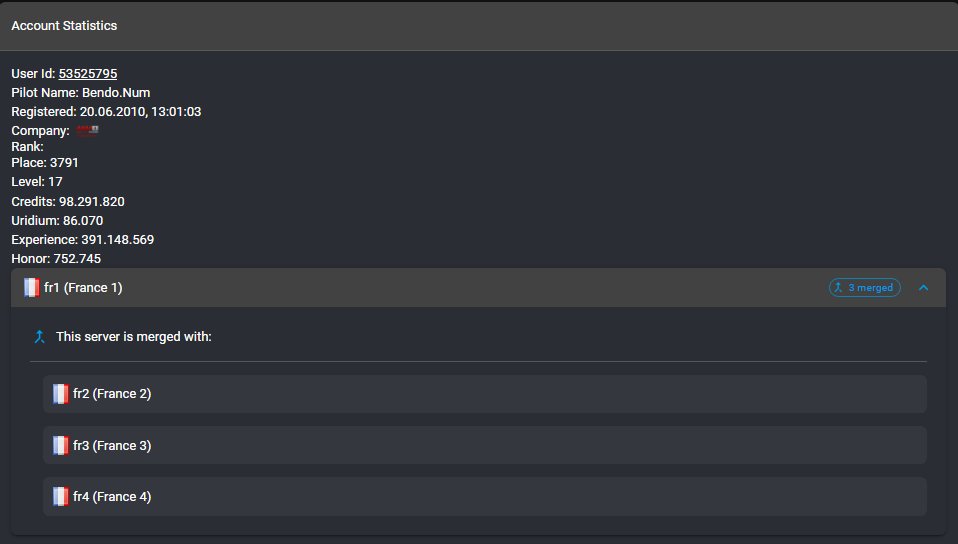Click the French flag beside fr1
The height and width of the screenshot is (544, 958).
32,288
